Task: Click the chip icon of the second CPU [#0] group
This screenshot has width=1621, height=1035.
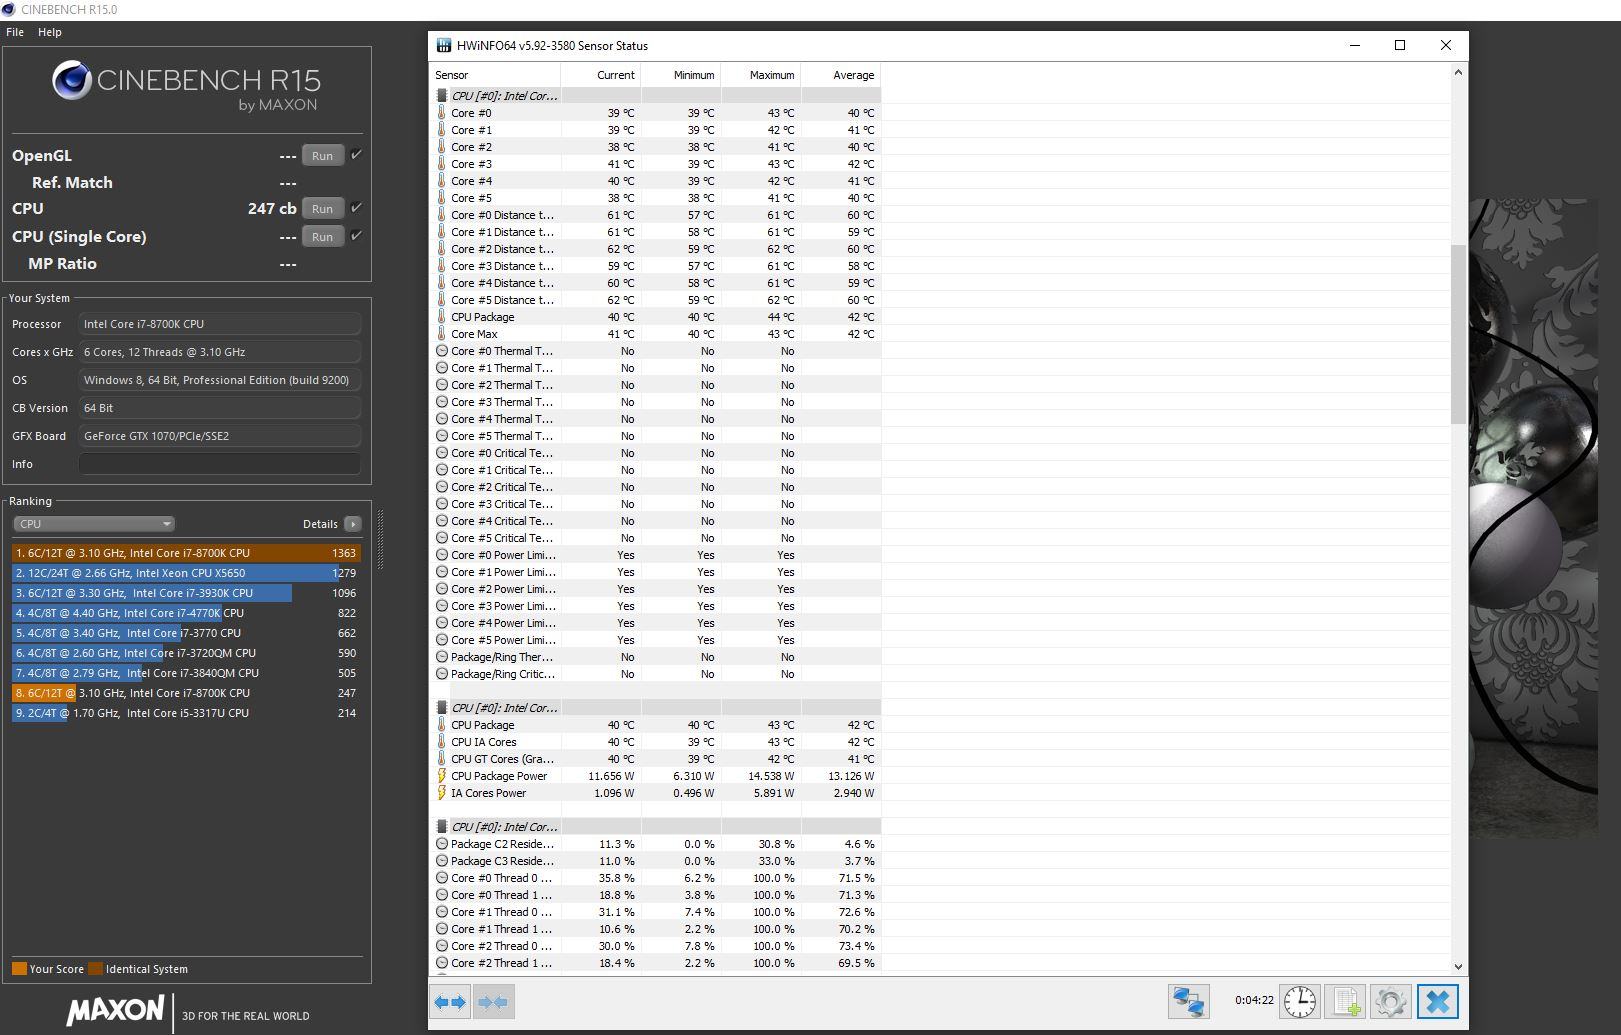Action: (442, 708)
